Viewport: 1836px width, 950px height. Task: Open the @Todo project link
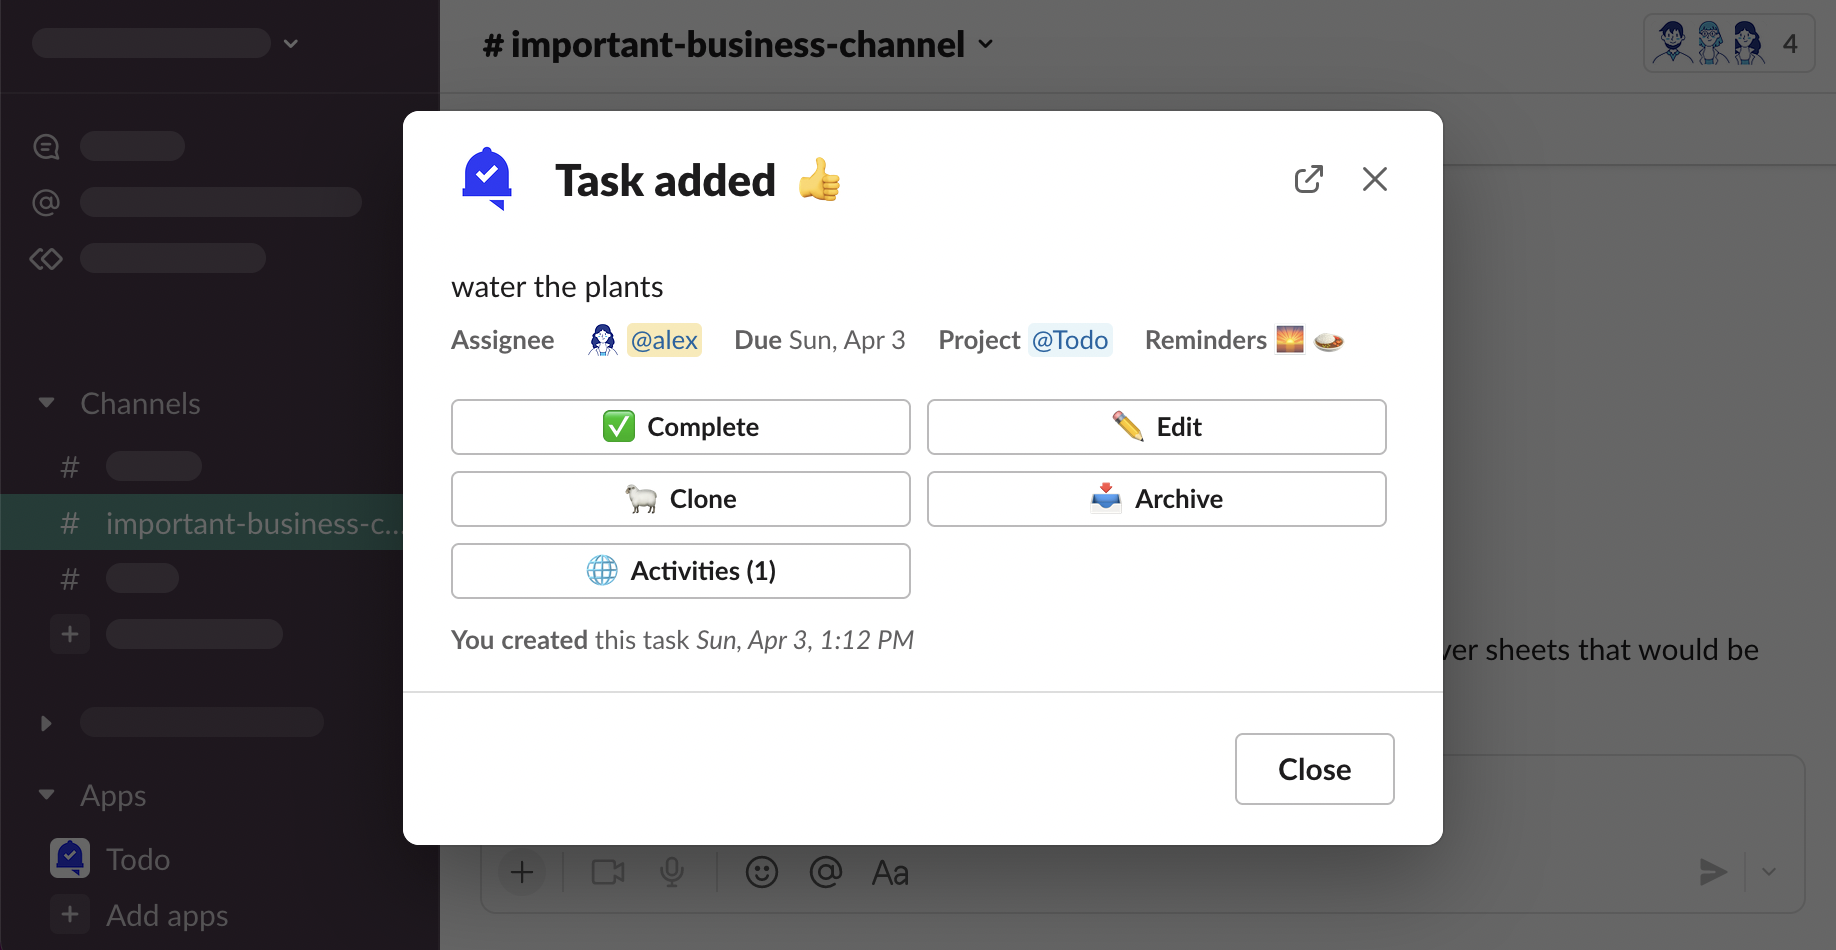[x=1070, y=340]
